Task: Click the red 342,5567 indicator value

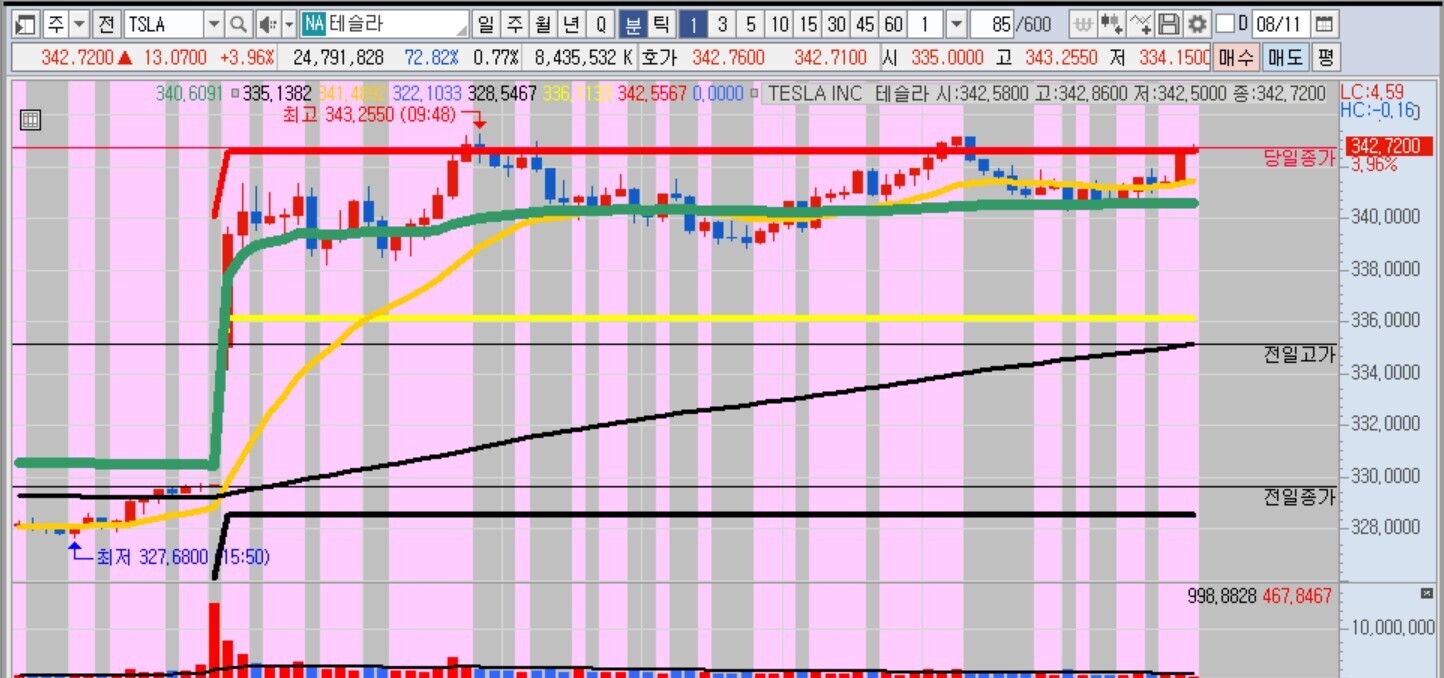Action: (652, 94)
